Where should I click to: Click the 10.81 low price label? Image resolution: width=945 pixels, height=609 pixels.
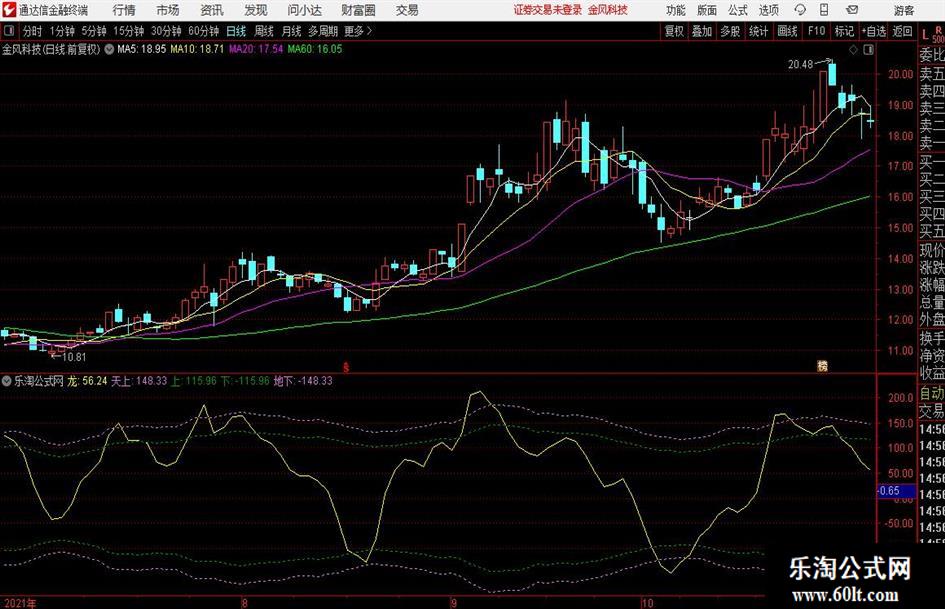click(x=74, y=357)
